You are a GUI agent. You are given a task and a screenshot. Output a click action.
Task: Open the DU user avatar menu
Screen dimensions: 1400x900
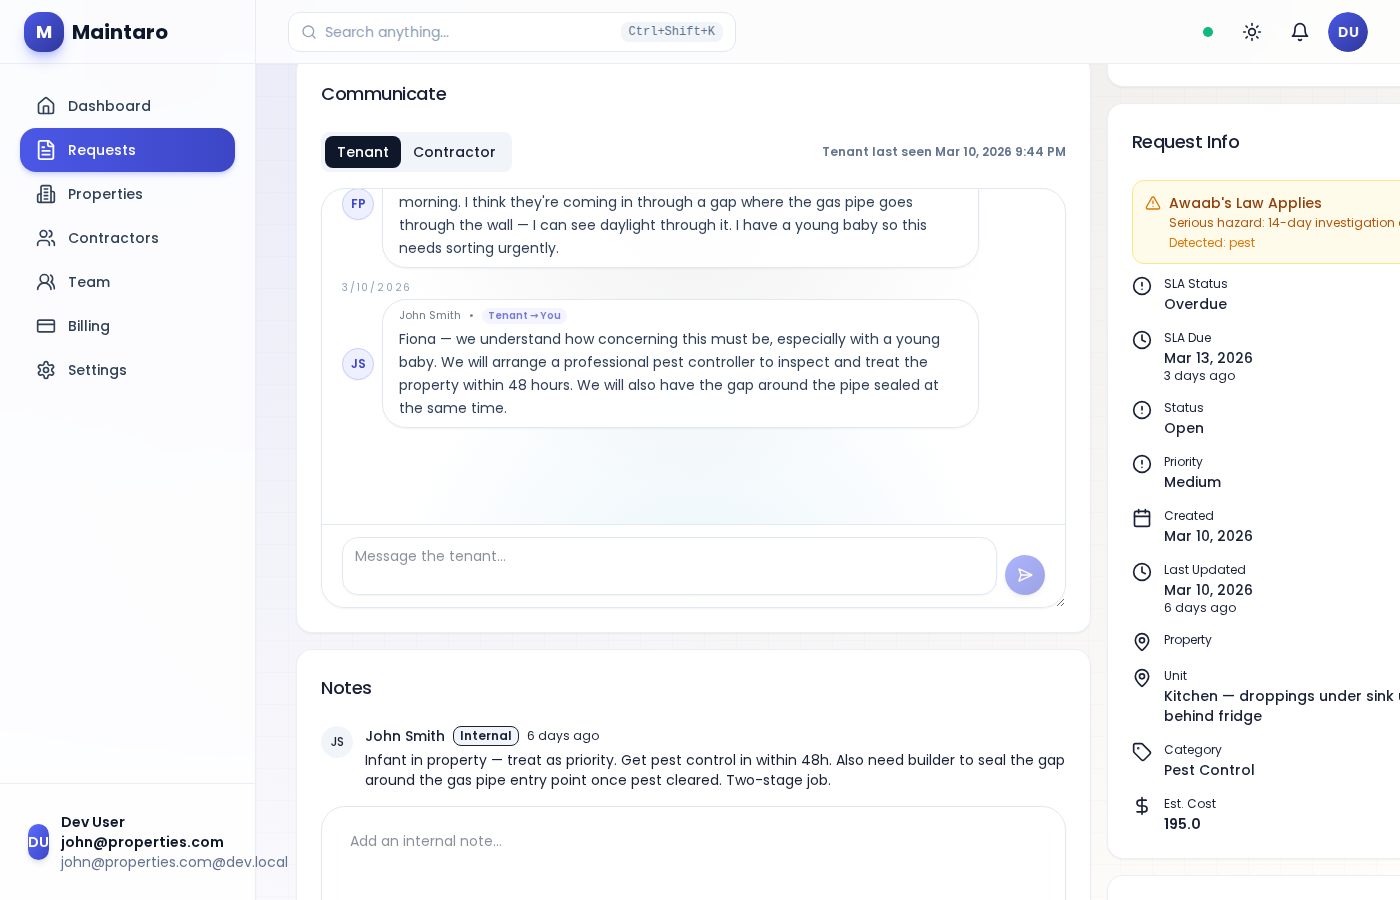coord(1348,32)
